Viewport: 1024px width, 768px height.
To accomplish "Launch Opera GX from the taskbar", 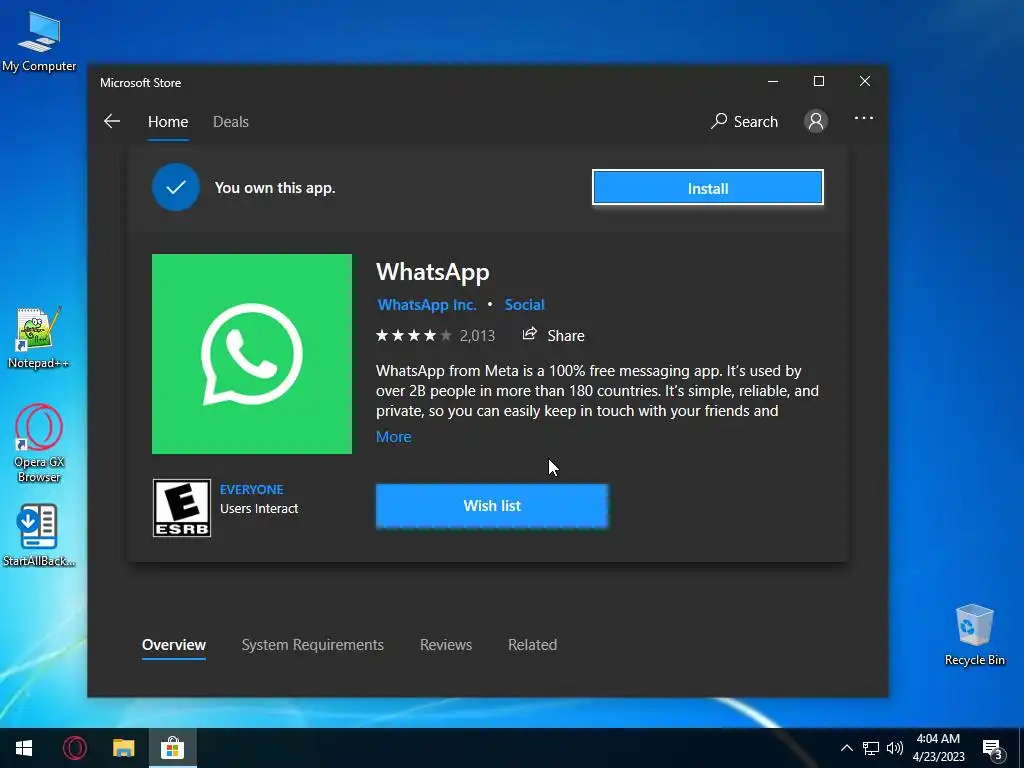I will point(74,748).
